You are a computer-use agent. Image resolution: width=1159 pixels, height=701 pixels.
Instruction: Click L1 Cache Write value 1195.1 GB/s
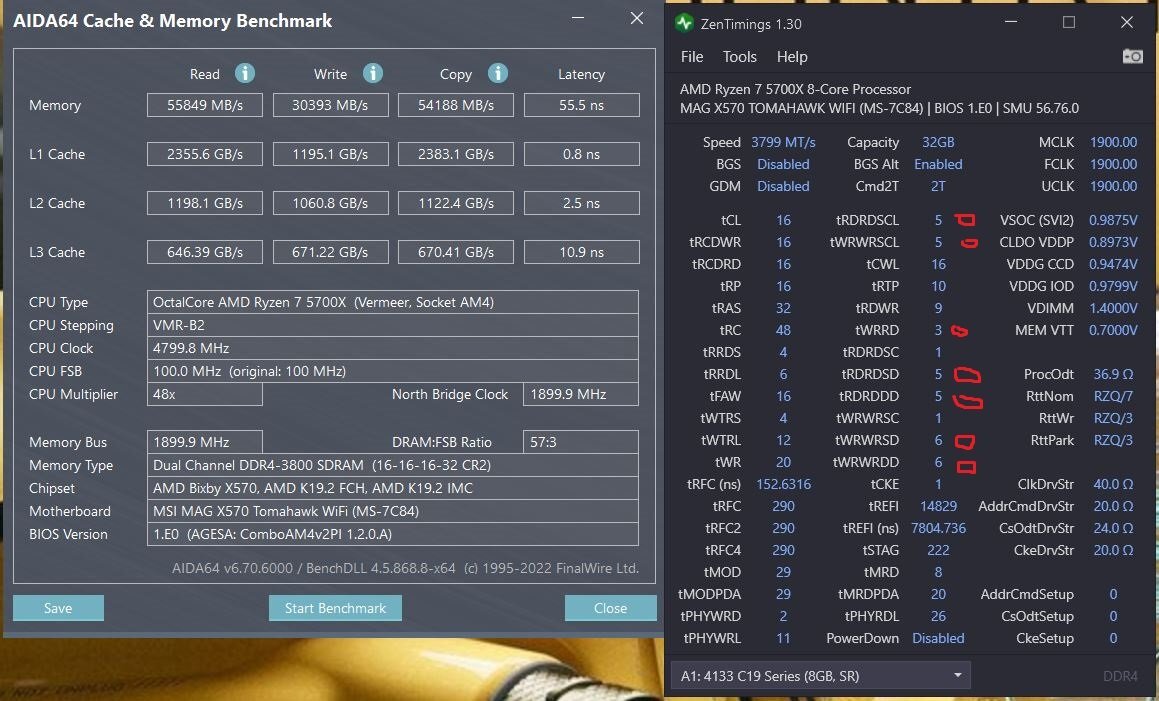point(330,154)
